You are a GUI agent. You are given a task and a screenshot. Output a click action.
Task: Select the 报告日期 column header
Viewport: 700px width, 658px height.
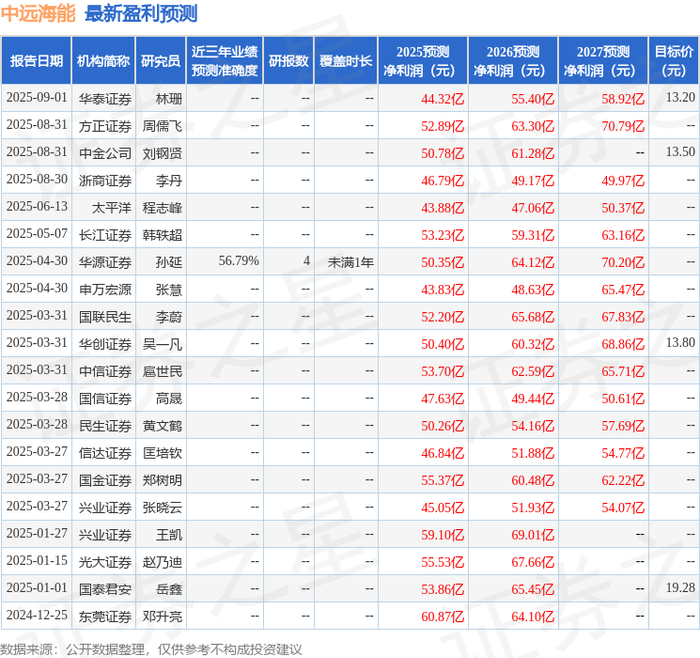point(36,61)
